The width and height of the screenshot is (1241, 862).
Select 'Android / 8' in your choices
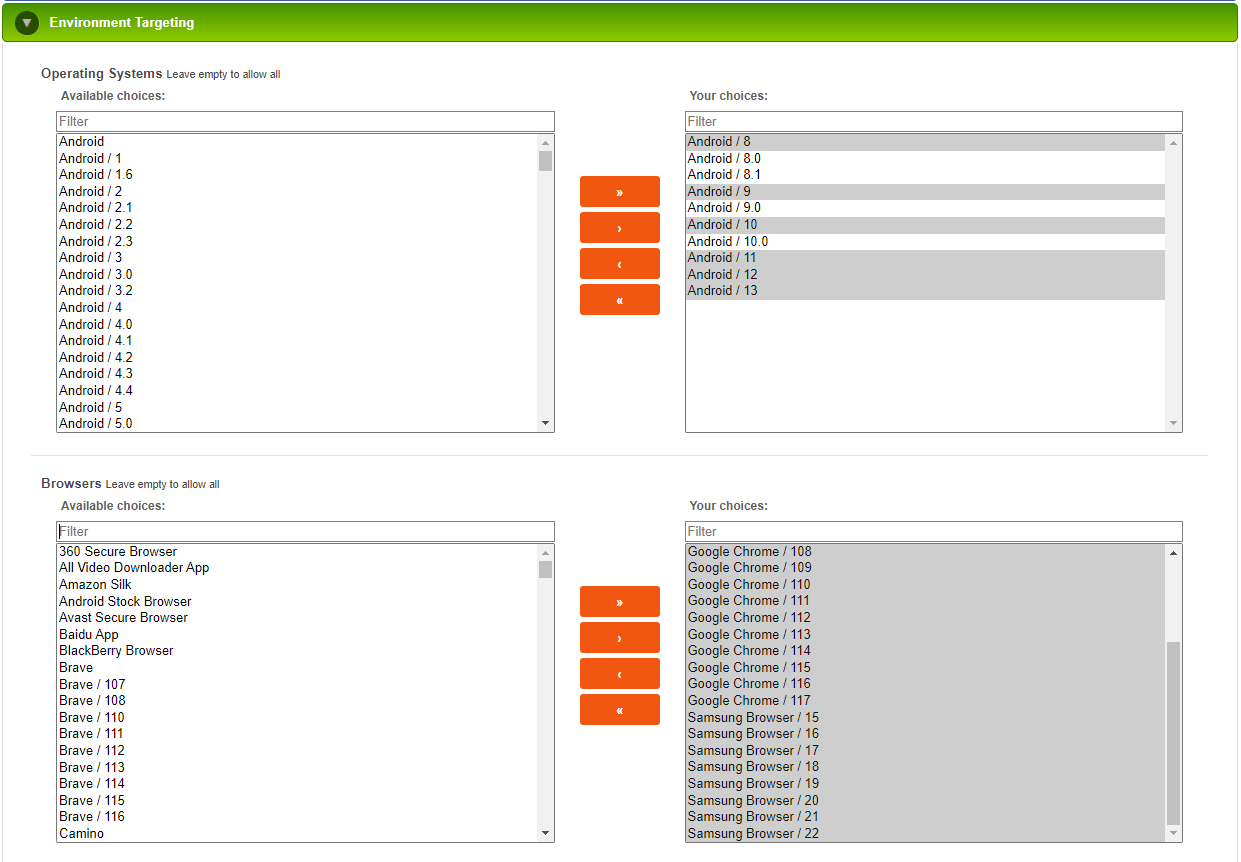926,142
